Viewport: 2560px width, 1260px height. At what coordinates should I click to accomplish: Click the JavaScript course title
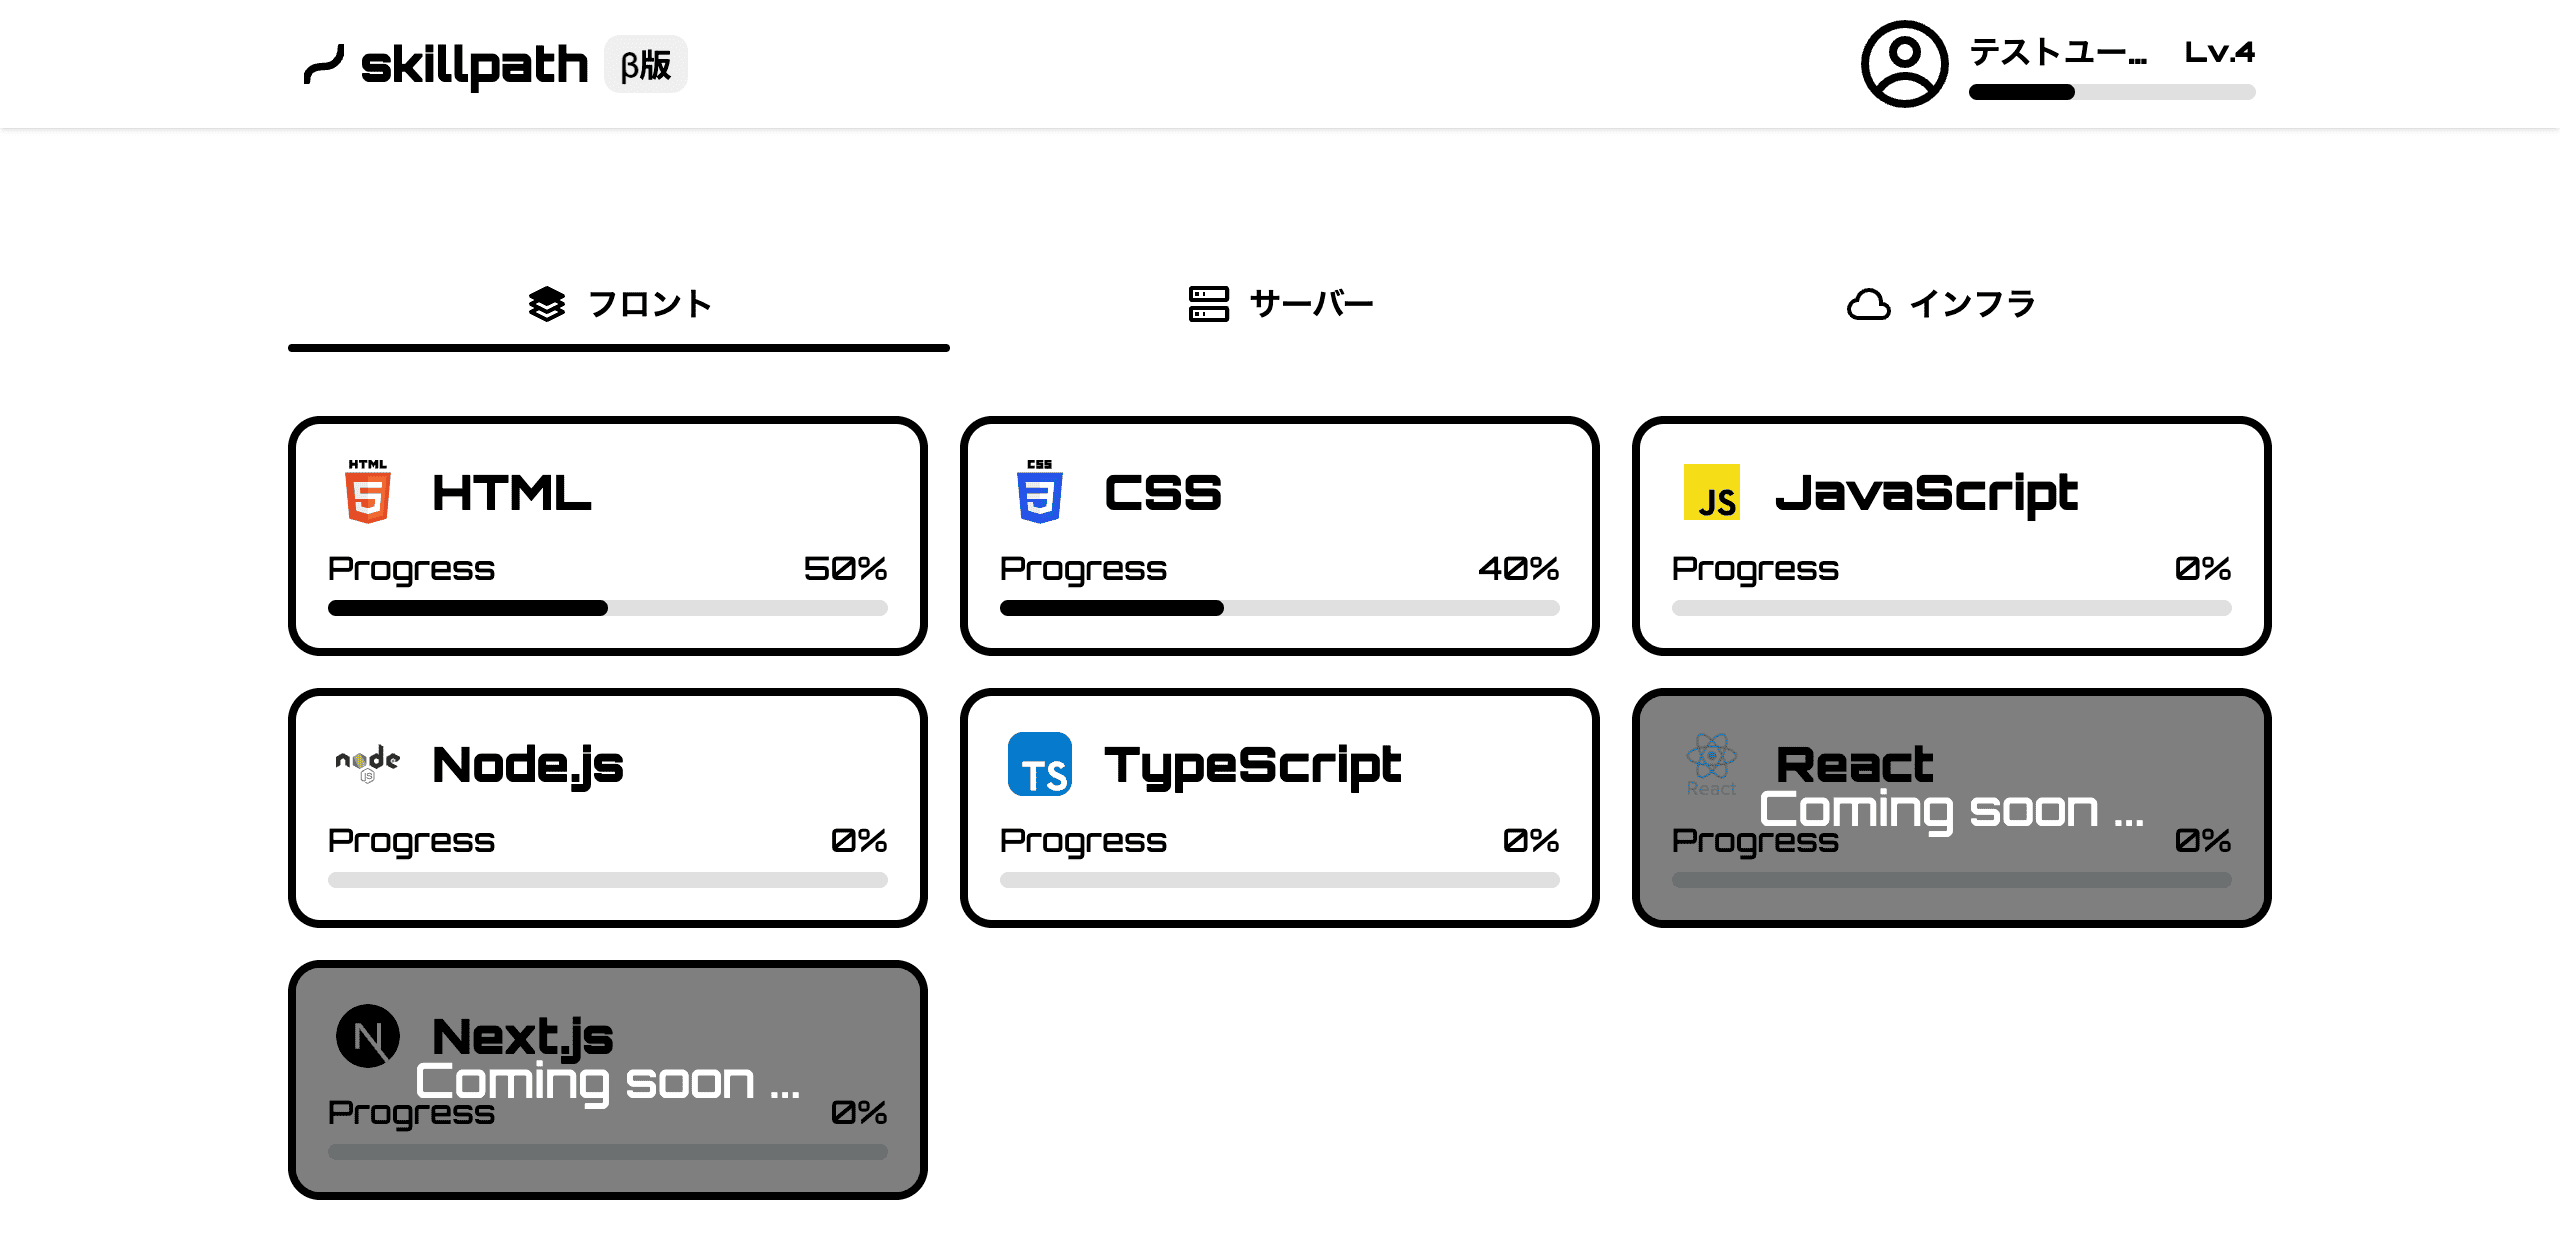1926,493
